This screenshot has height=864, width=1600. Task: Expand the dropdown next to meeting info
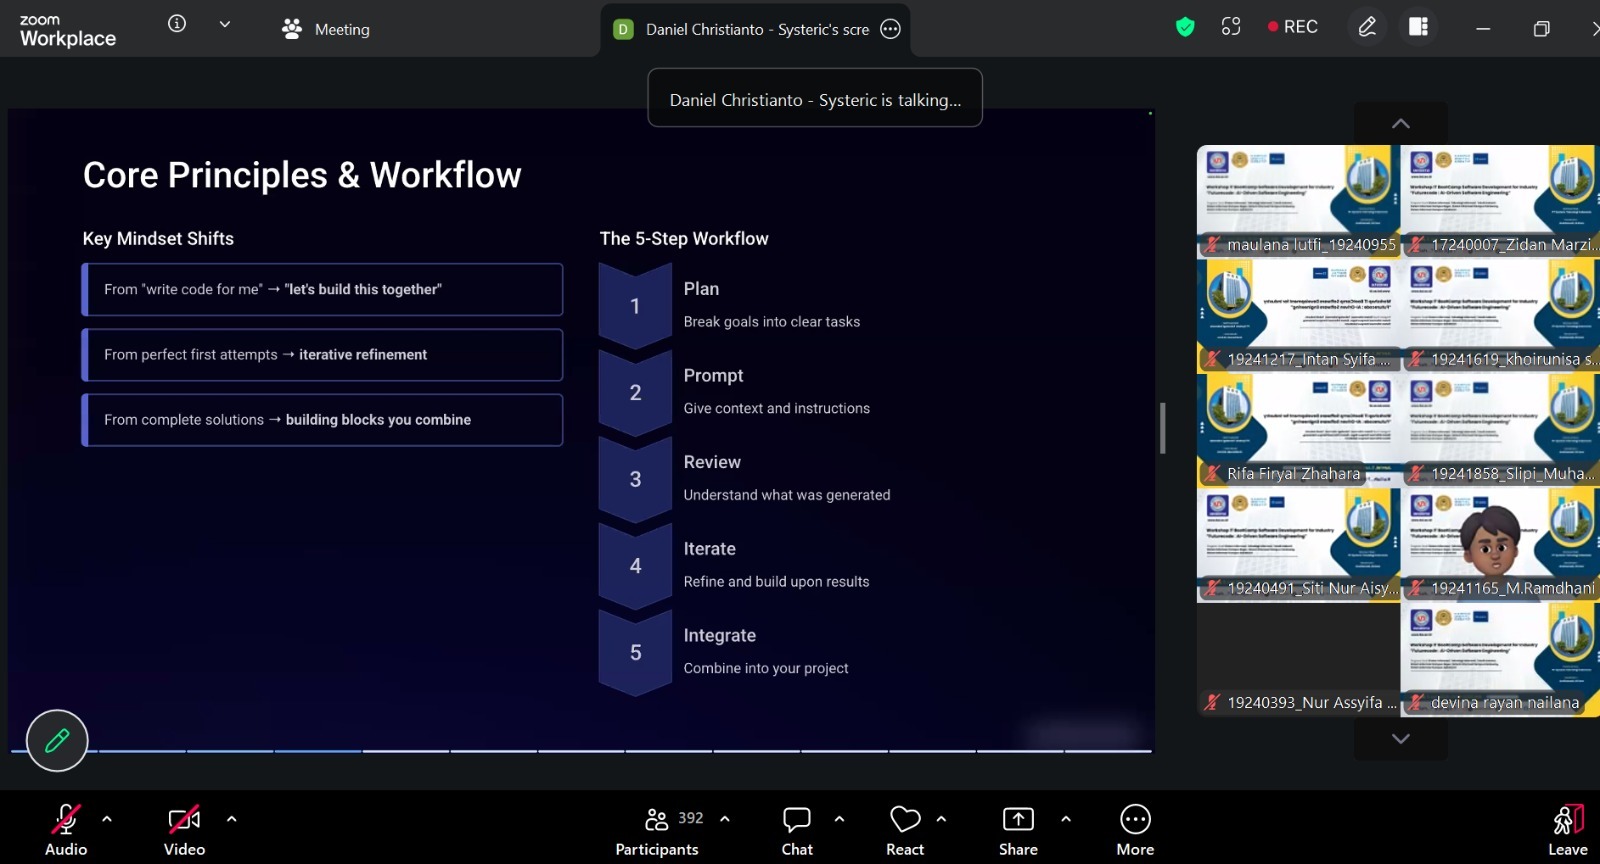click(225, 24)
